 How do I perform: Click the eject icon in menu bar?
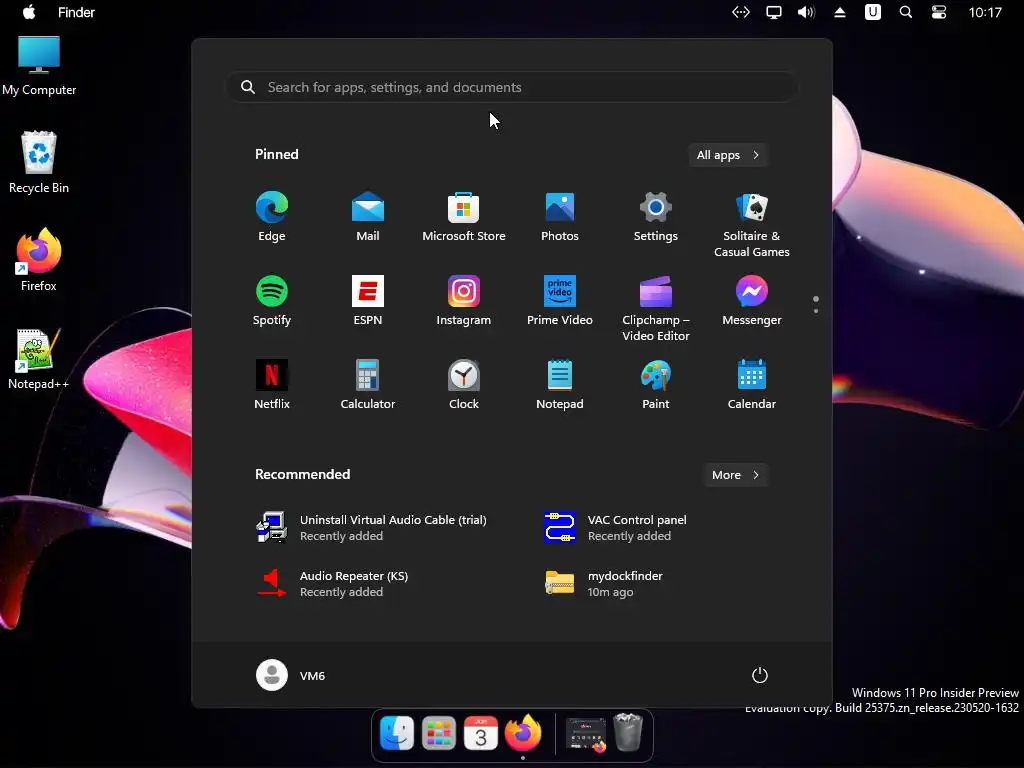[x=840, y=12]
